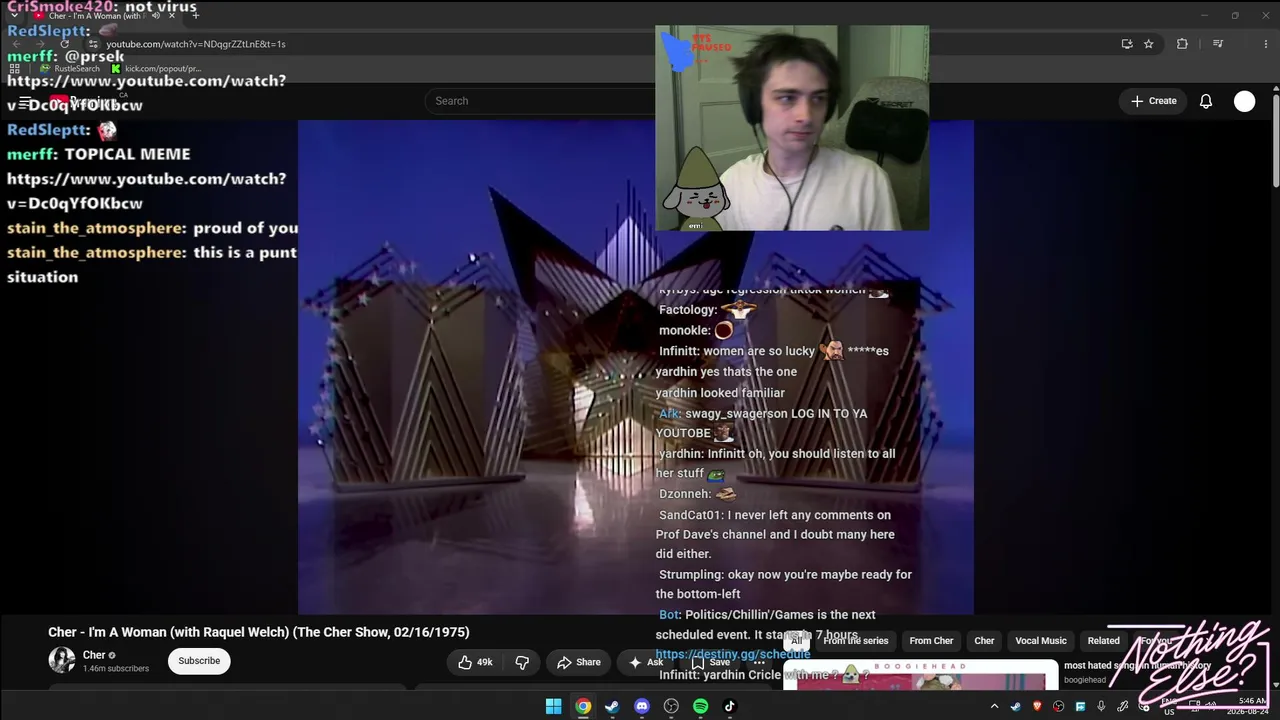
Task: Share the Cher video
Action: click(579, 662)
